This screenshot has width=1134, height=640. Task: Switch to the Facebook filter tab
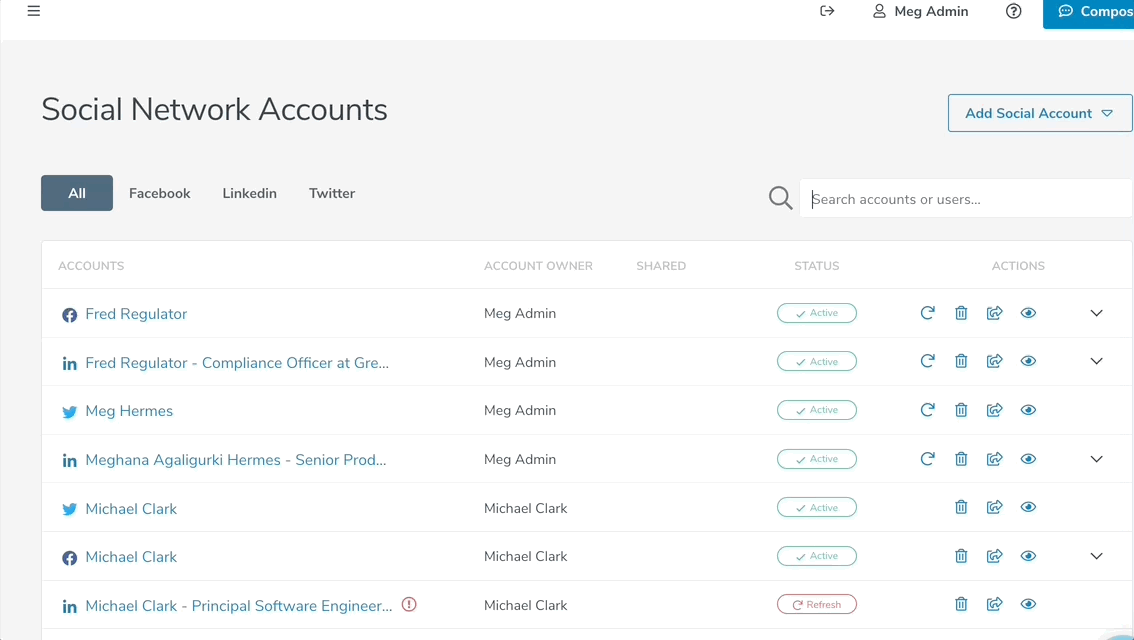159,193
